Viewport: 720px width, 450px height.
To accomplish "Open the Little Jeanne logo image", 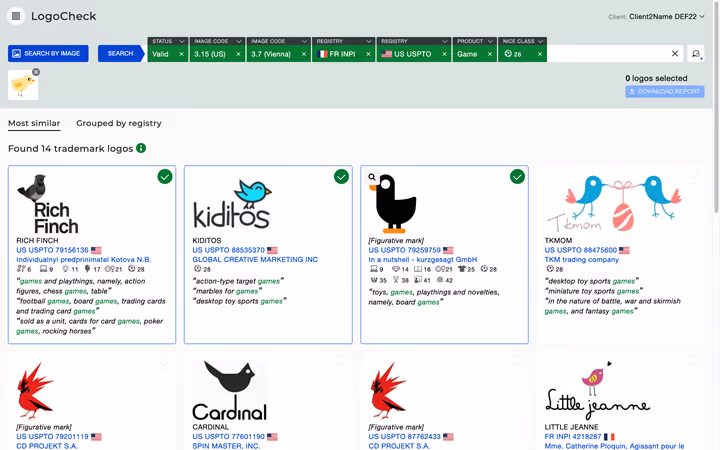I will [x=597, y=388].
